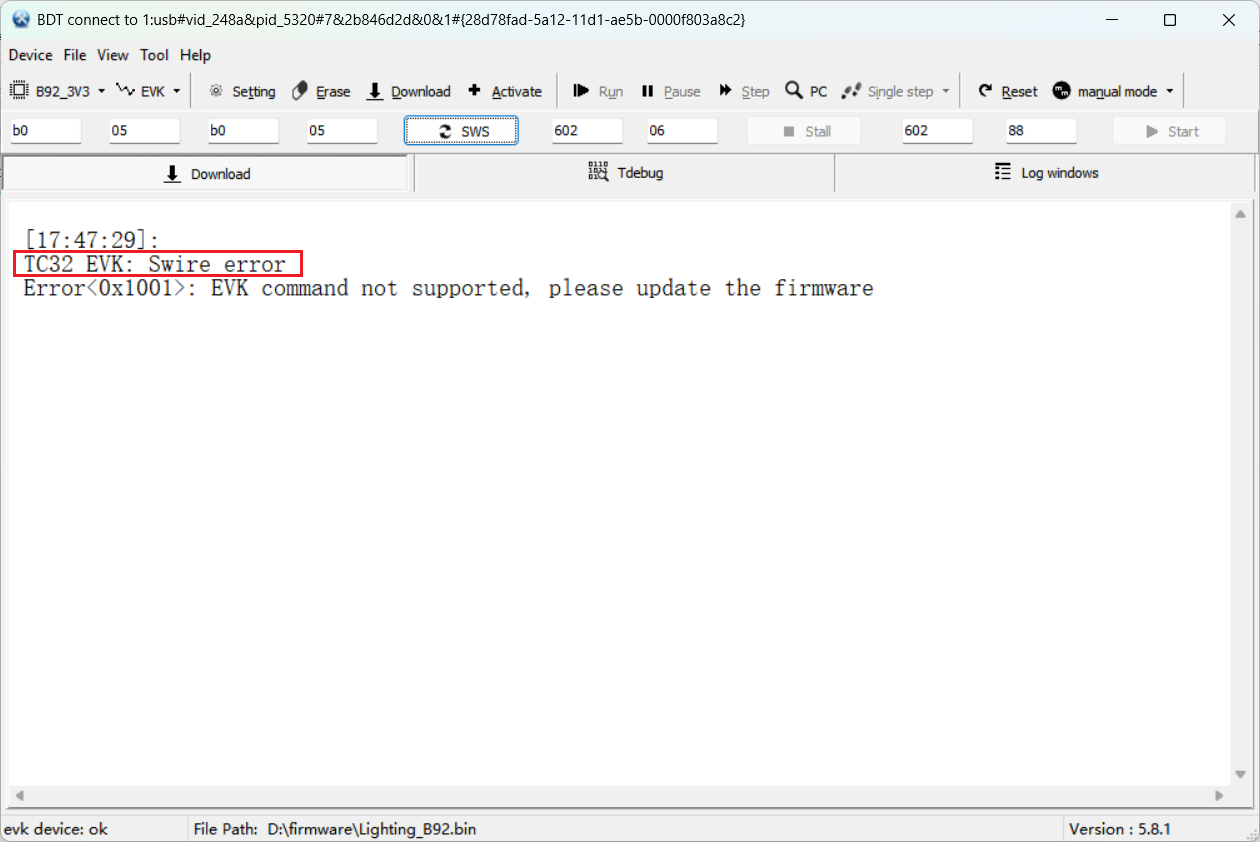Focus the 602 field before Start
Image resolution: width=1260 pixels, height=842 pixels.
tap(937, 131)
